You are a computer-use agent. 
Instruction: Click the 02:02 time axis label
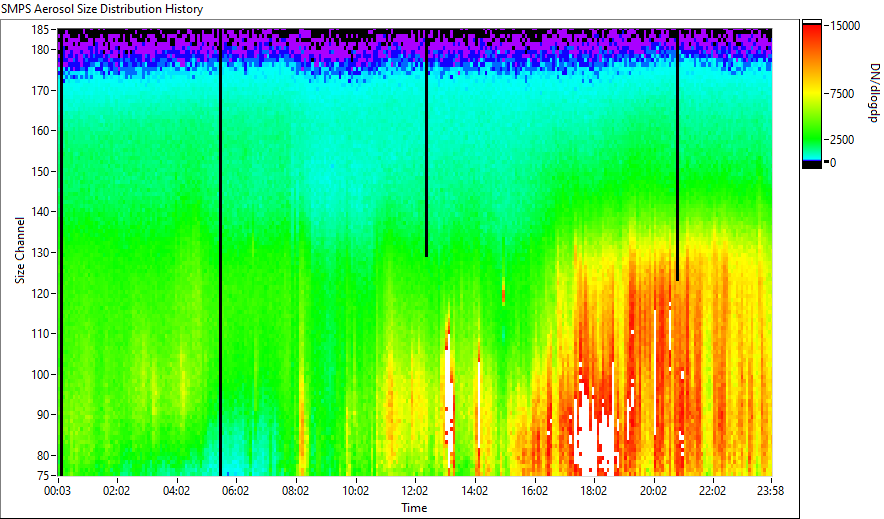pos(116,491)
